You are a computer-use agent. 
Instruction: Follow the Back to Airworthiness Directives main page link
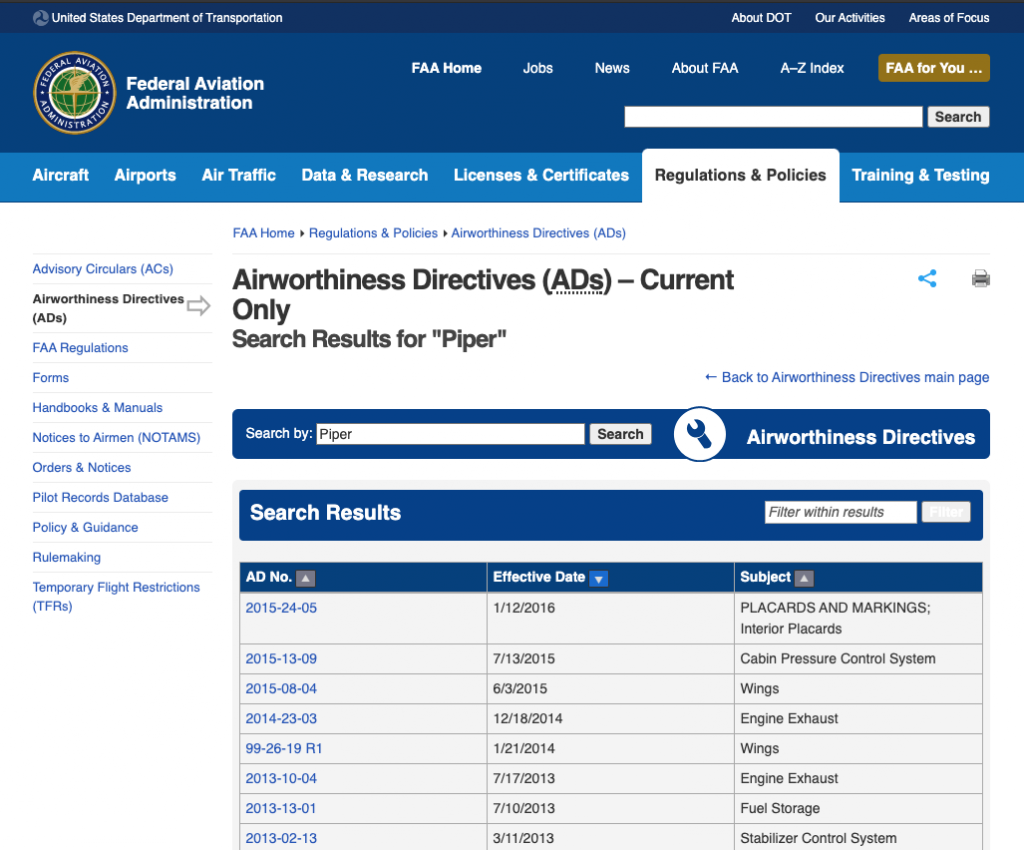pyautogui.click(x=846, y=377)
